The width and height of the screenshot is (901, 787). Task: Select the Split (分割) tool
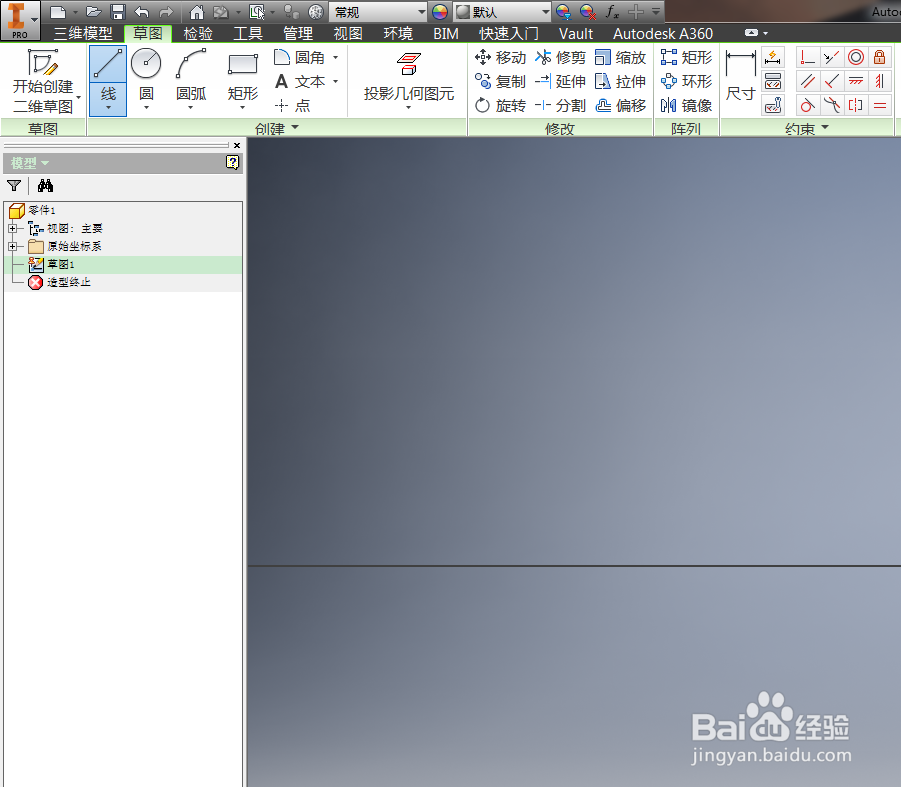560,105
